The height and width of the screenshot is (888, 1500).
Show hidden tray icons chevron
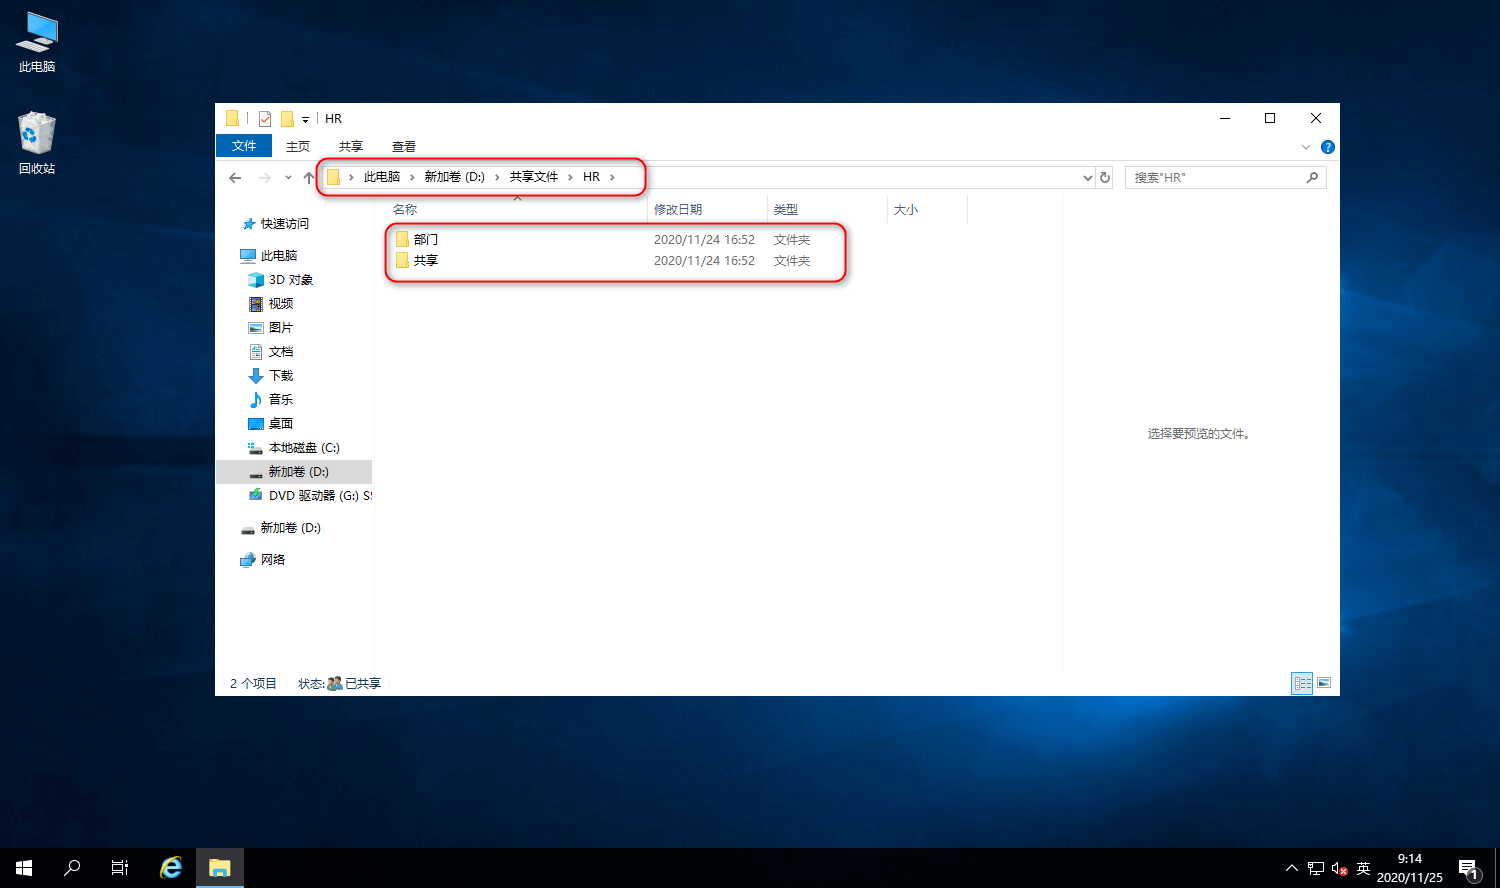(1291, 868)
